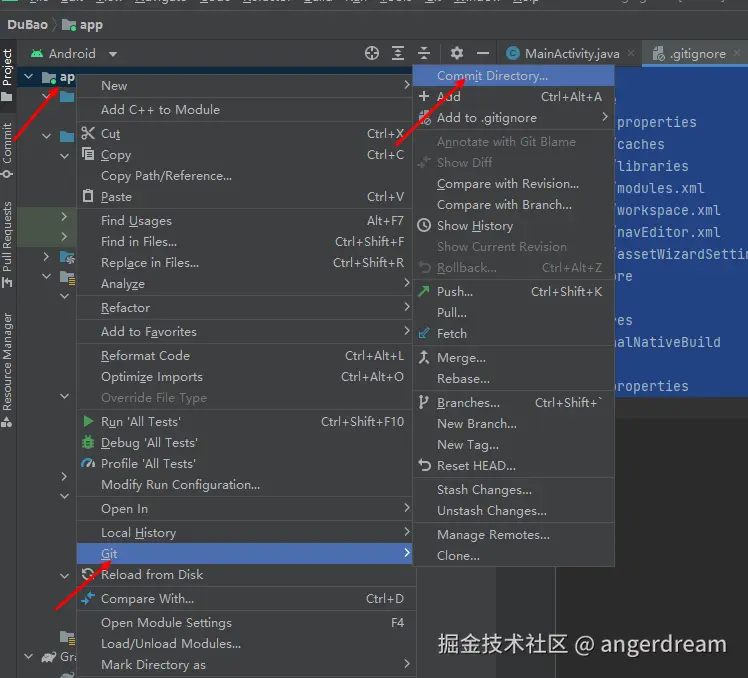The image size is (748, 678).
Task: Open the Analyze submenu
Action: tap(244, 283)
